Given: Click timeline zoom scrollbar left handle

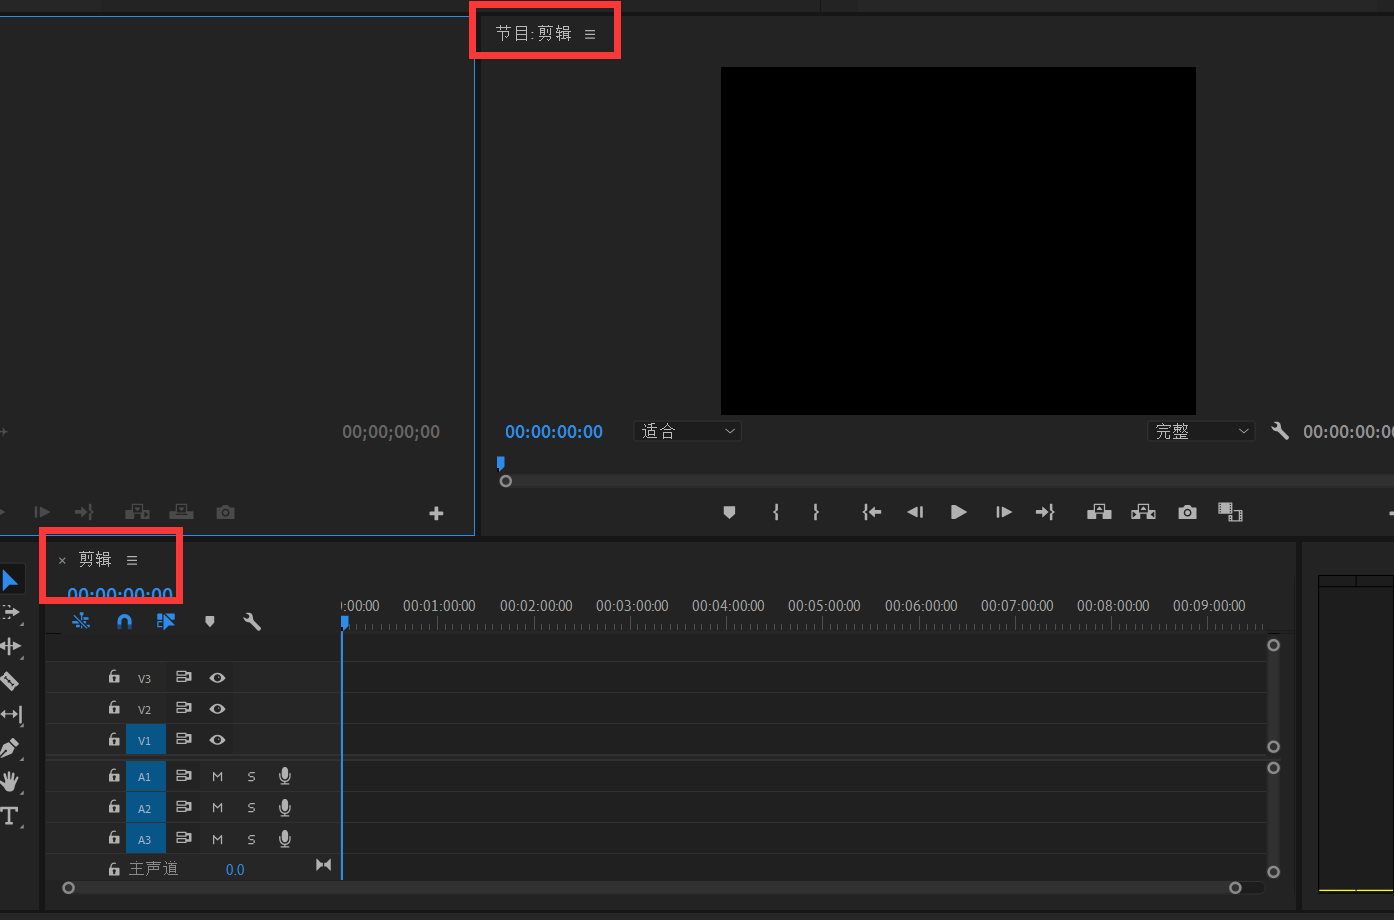Looking at the screenshot, I should click(68, 888).
